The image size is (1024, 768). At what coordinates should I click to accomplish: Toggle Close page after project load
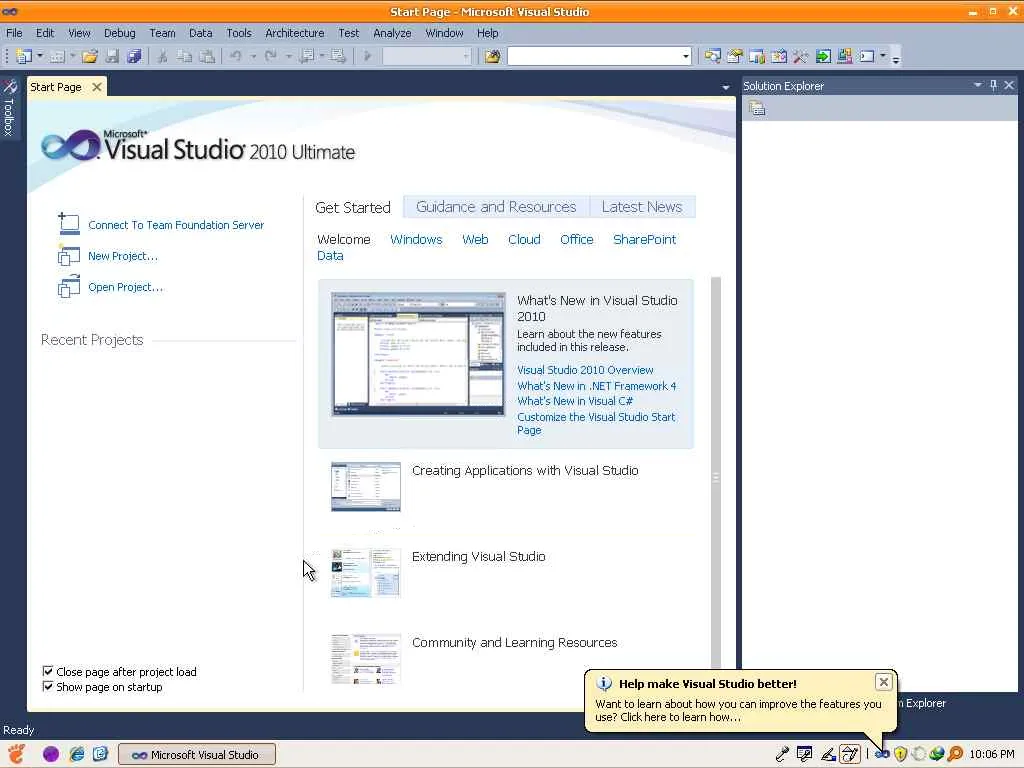click(x=48, y=671)
